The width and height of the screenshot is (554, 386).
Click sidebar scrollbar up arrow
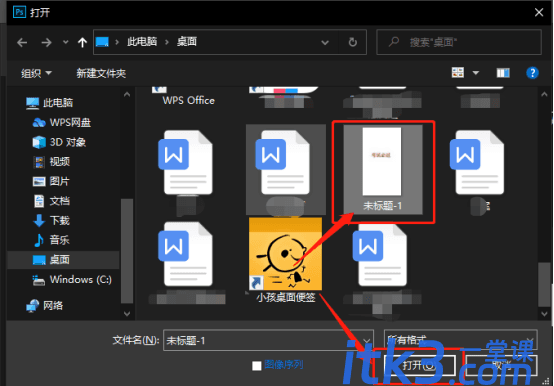pos(127,94)
